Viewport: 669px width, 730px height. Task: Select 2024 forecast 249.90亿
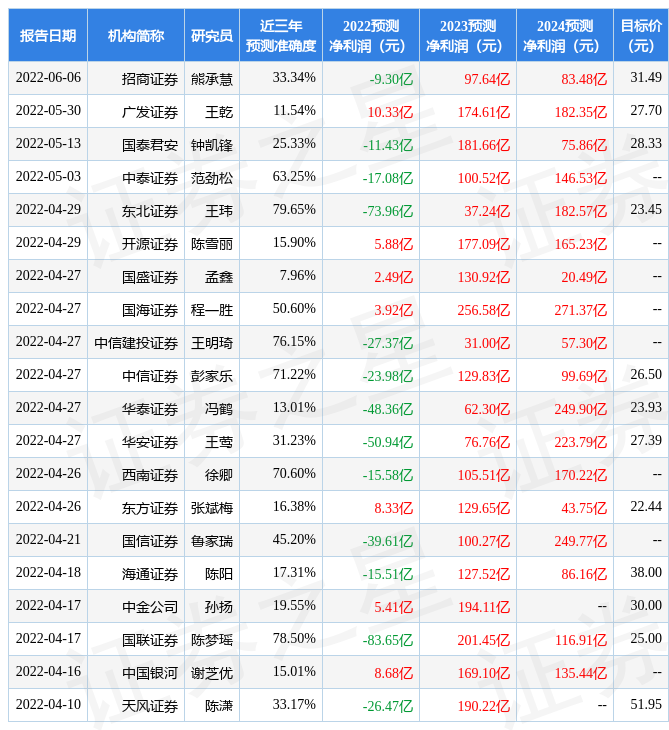pyautogui.click(x=581, y=410)
